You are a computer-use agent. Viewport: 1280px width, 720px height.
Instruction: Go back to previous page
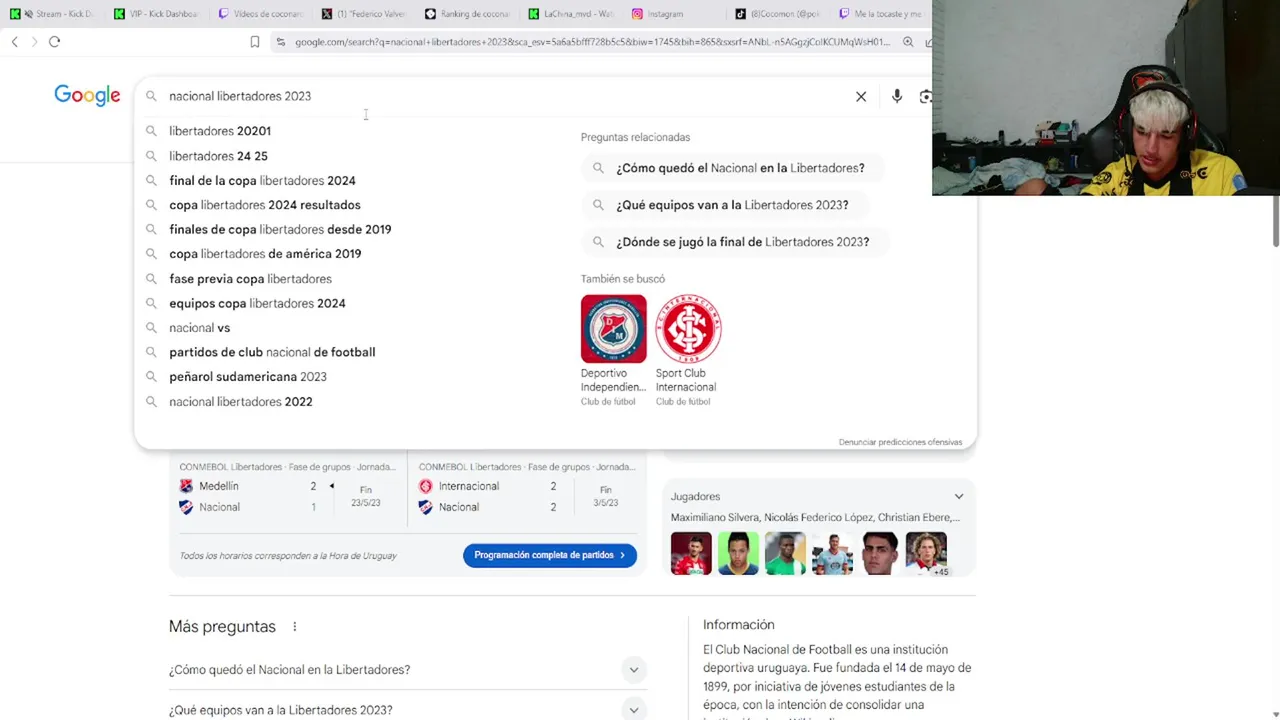14,42
